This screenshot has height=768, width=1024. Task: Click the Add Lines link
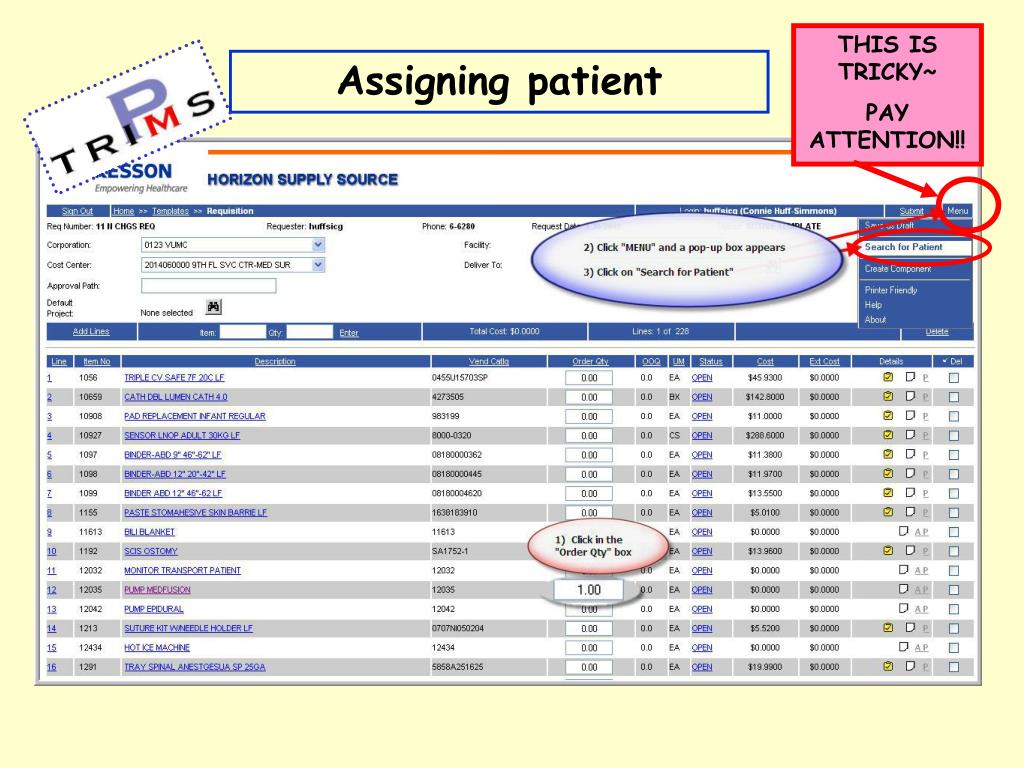point(91,332)
